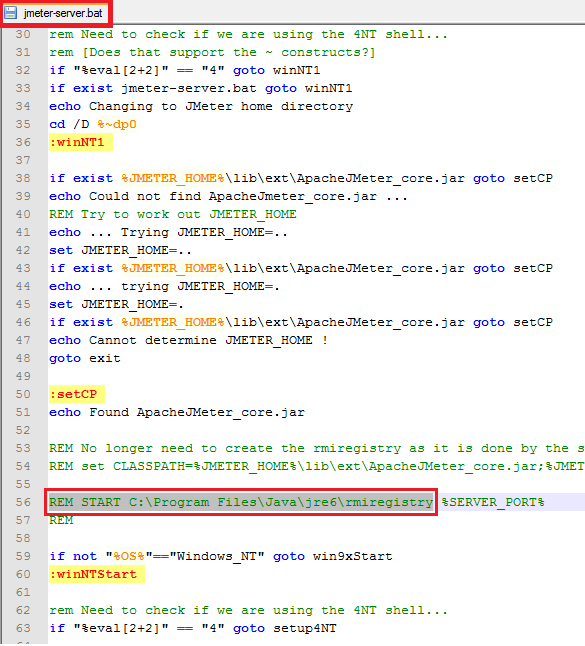
Task: Click %JMETER_HOME% variable on line 46
Action: (173, 323)
